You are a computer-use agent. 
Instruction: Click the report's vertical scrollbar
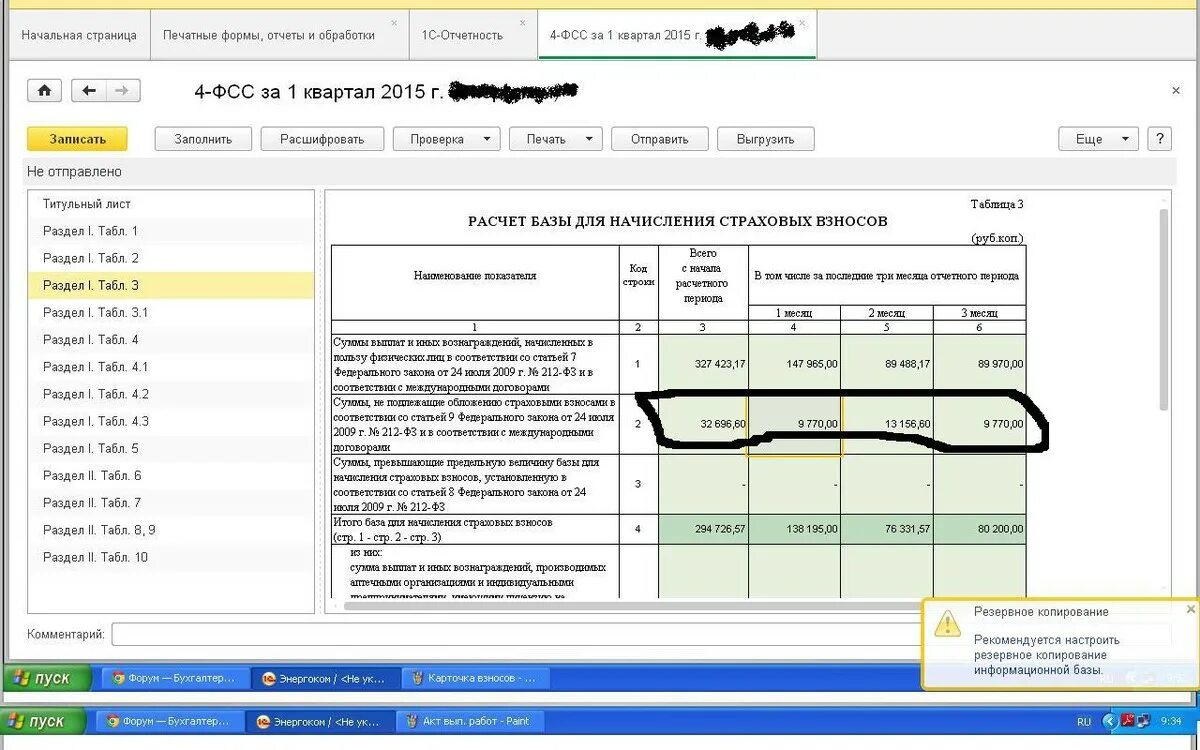tap(1163, 310)
